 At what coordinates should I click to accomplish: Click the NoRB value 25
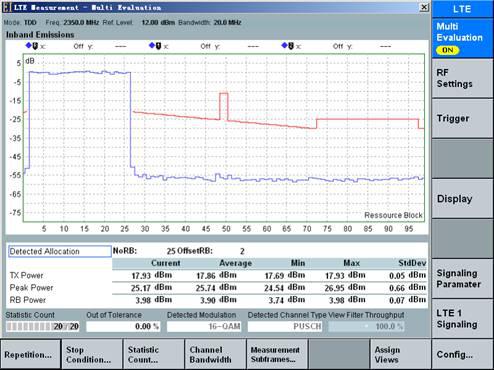(171, 251)
